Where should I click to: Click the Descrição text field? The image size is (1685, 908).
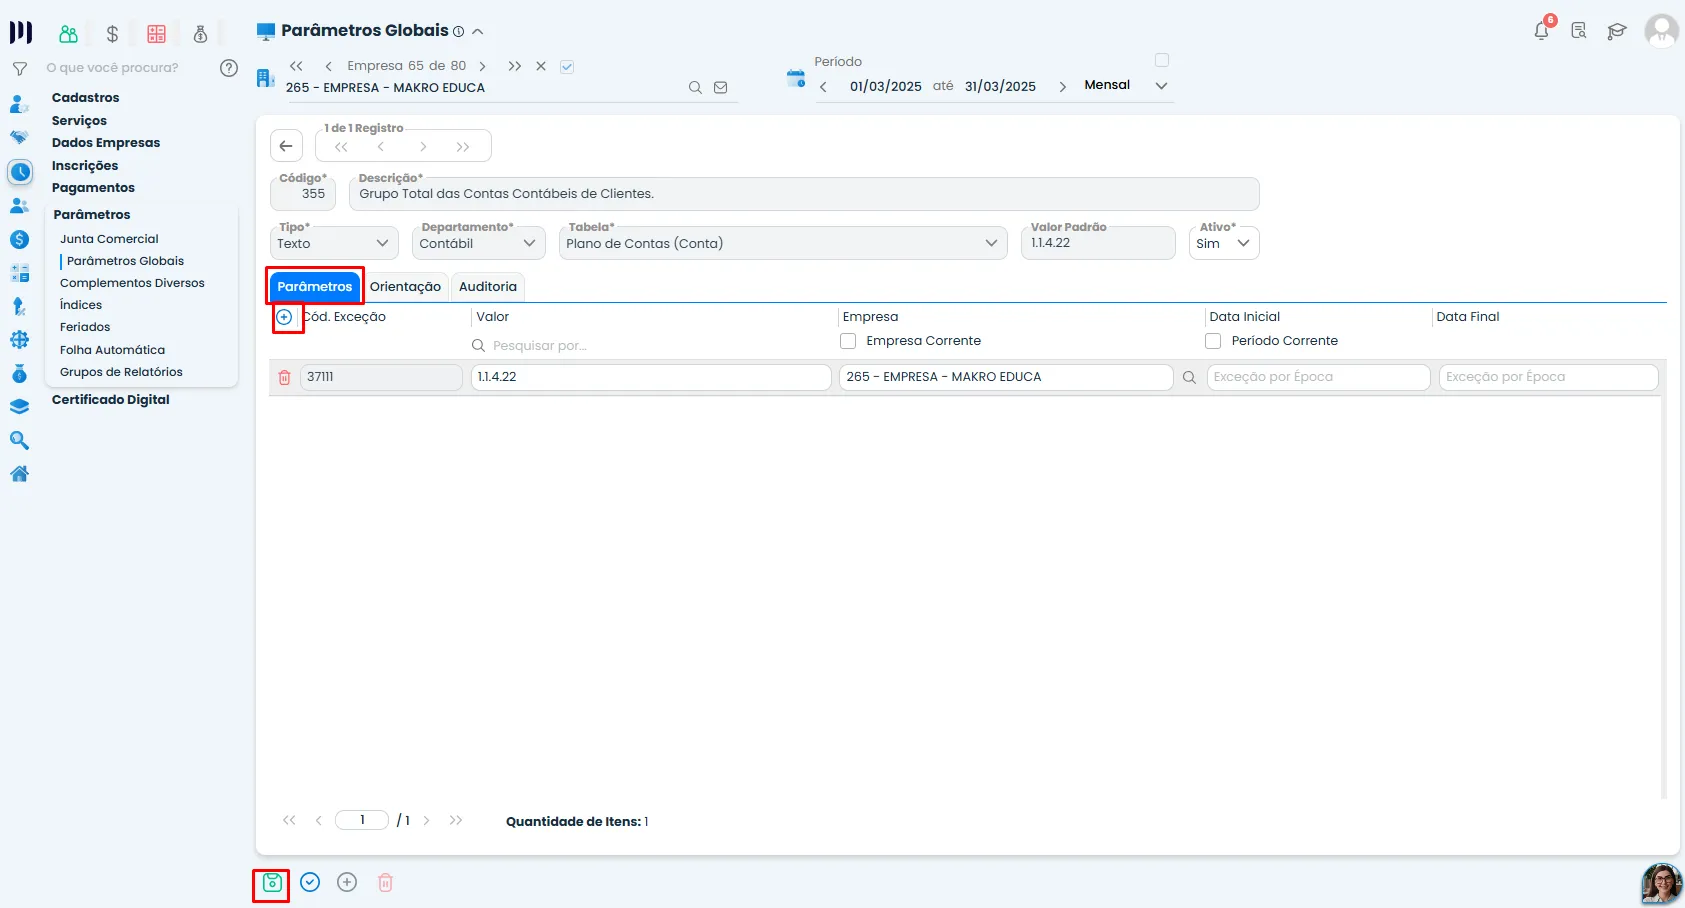point(804,194)
